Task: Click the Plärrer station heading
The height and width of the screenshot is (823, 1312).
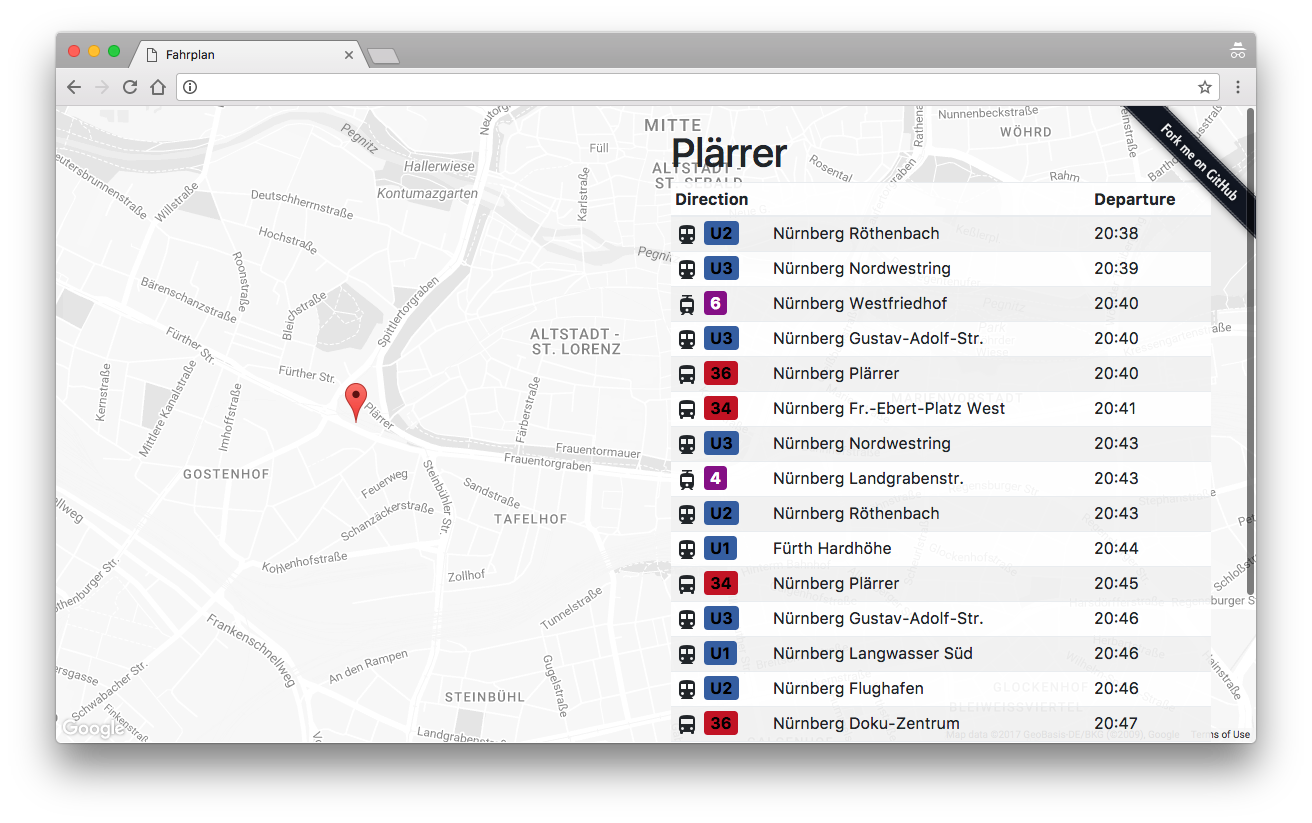Action: pos(729,153)
